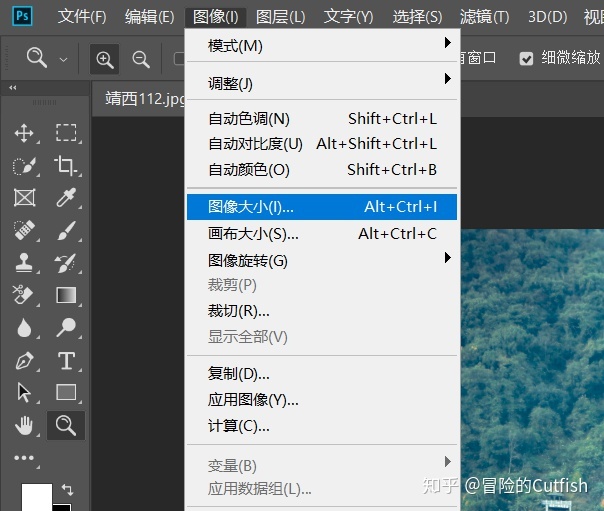Open the 文字(Y) menu
The width and height of the screenshot is (604, 511).
click(x=349, y=17)
